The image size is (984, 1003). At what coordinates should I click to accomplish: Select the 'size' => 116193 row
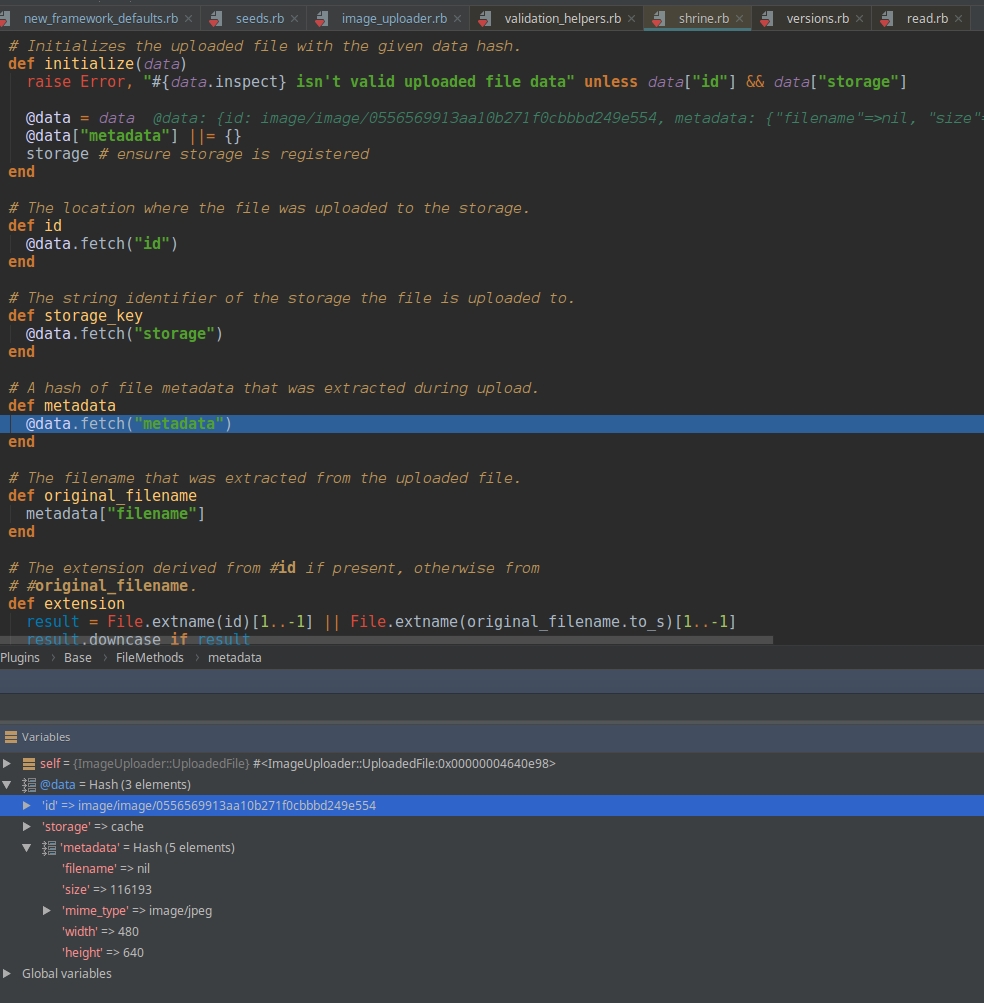point(492,889)
